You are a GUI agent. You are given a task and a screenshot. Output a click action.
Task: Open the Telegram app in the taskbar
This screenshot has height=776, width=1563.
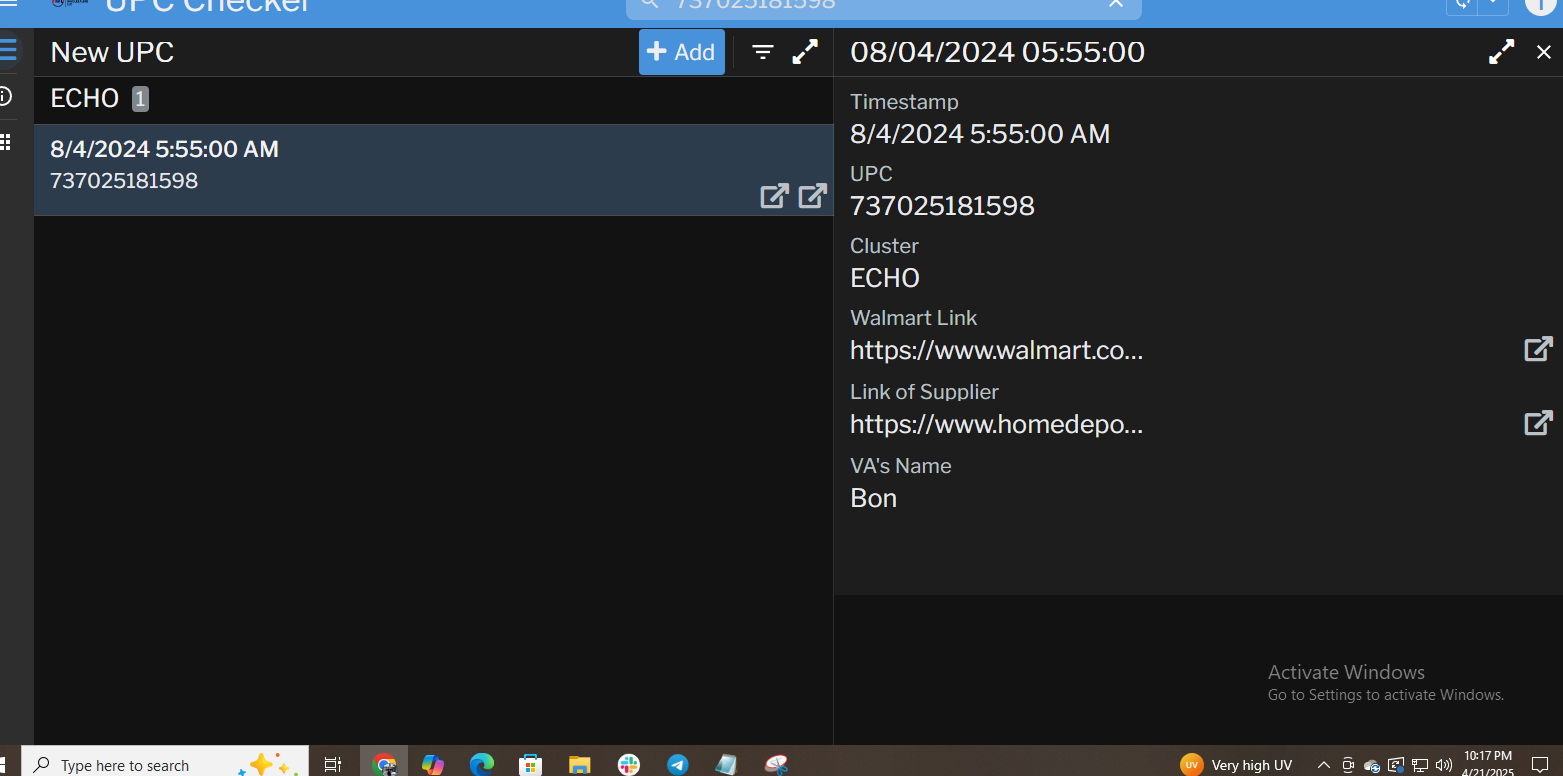click(677, 765)
